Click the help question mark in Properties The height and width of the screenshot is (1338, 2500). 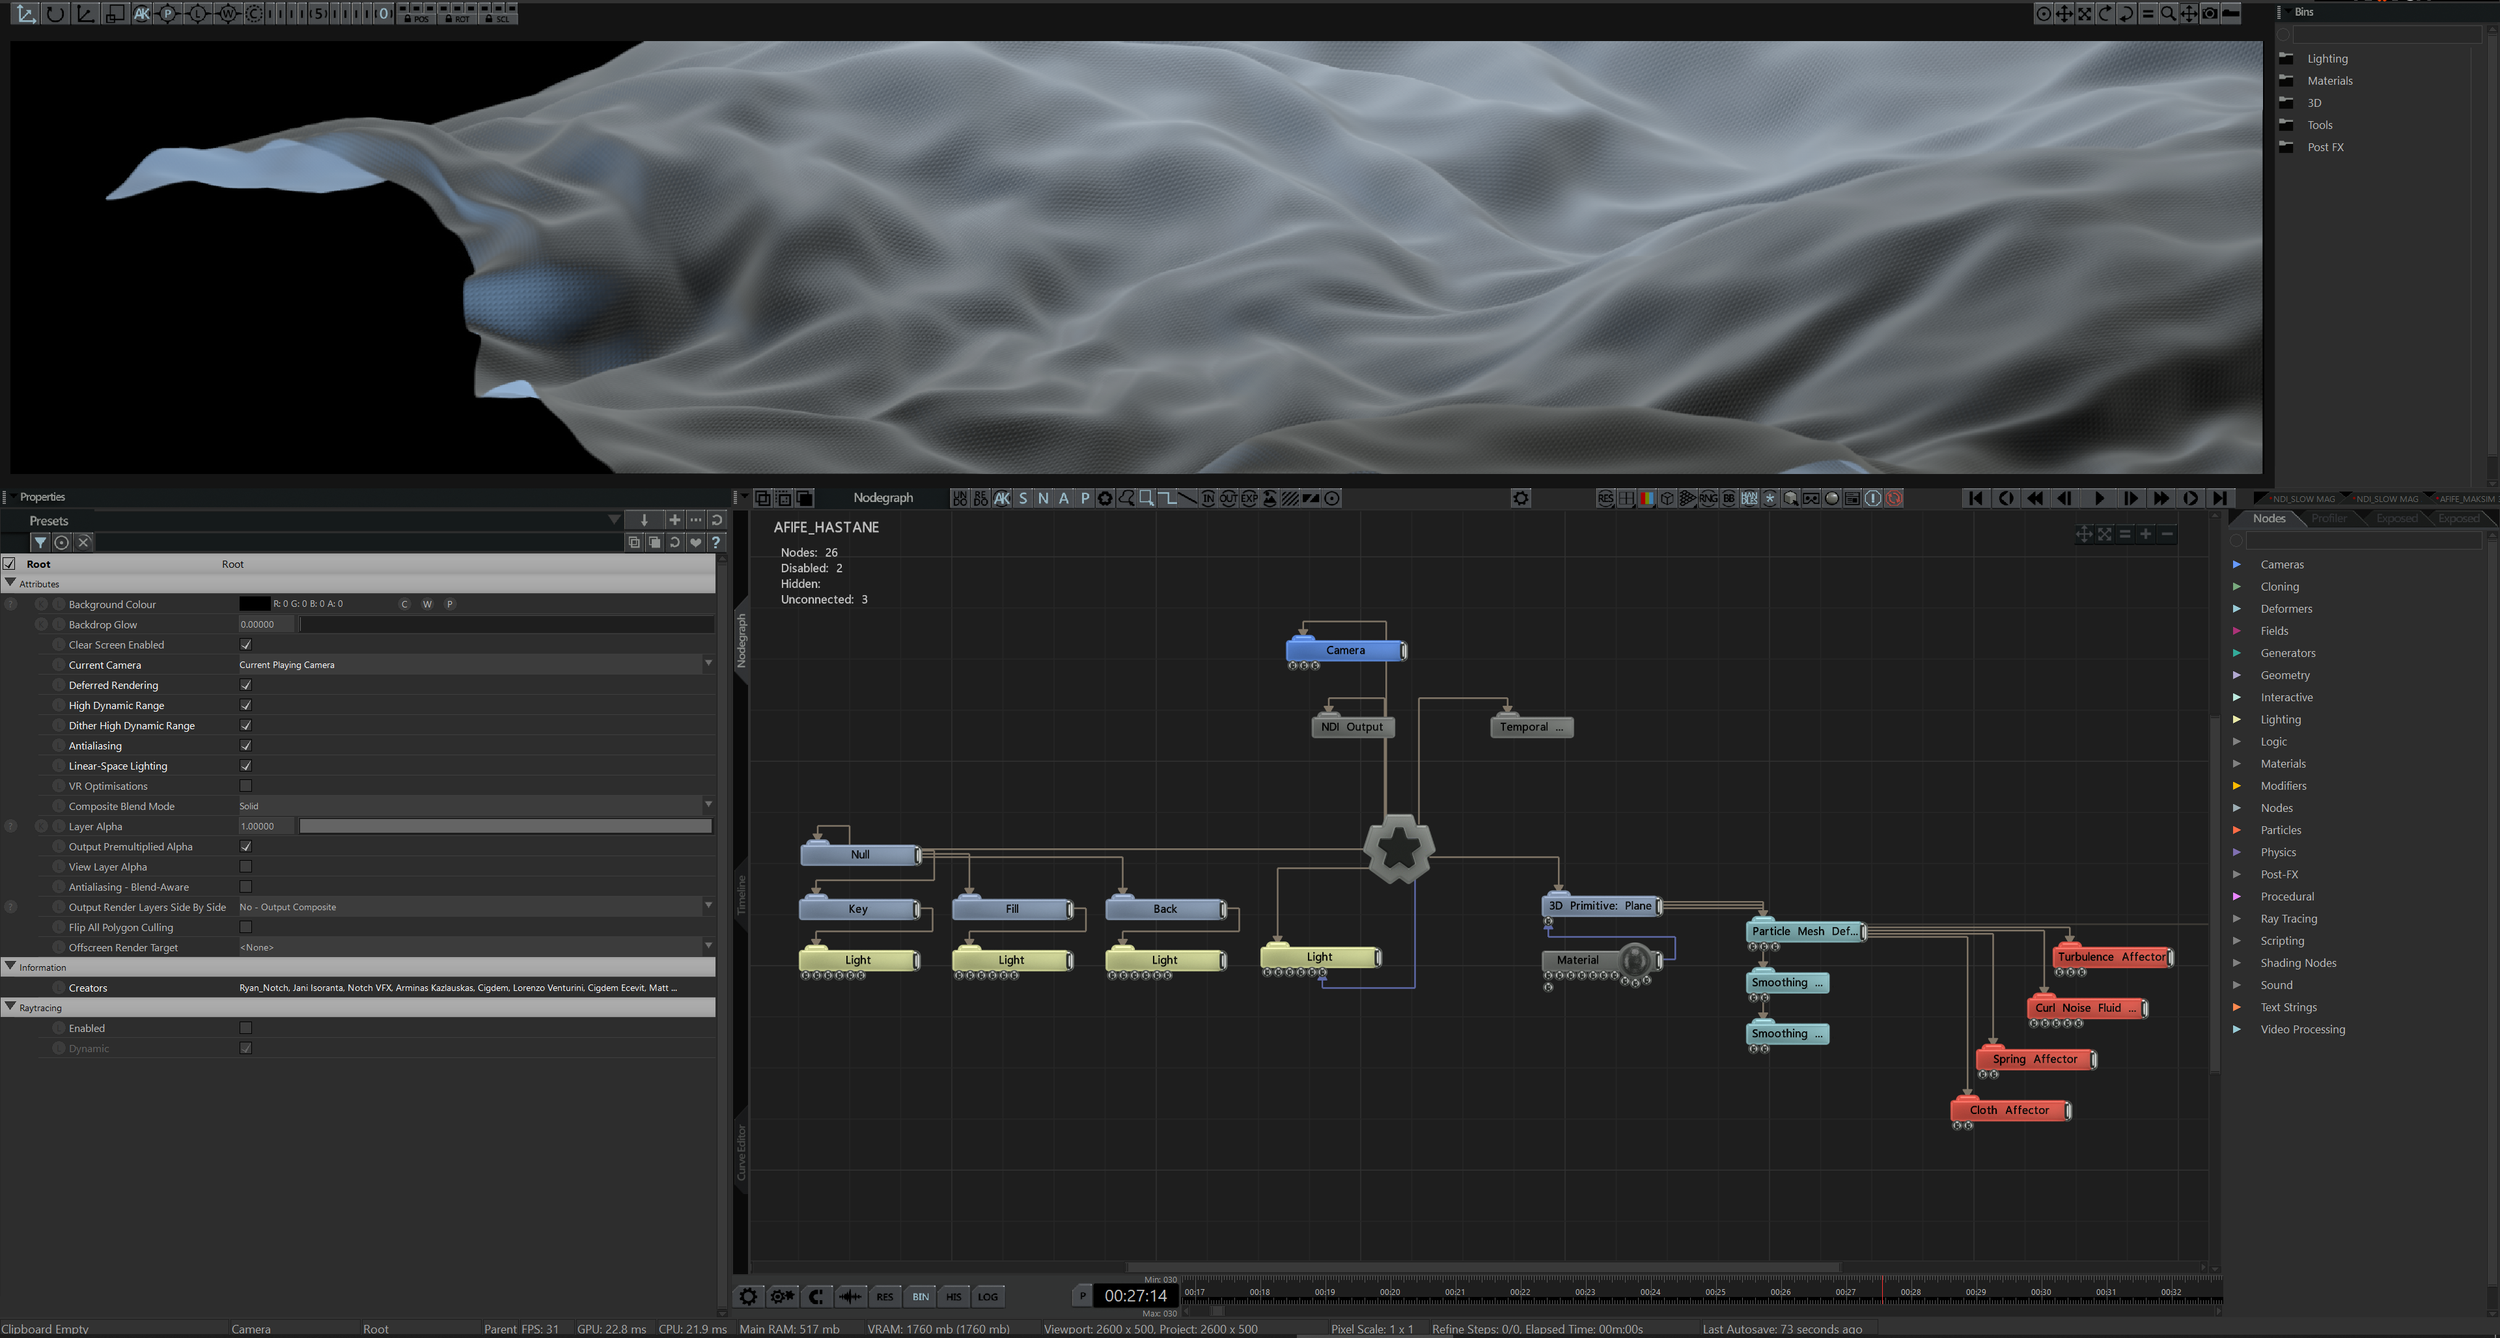pos(716,542)
